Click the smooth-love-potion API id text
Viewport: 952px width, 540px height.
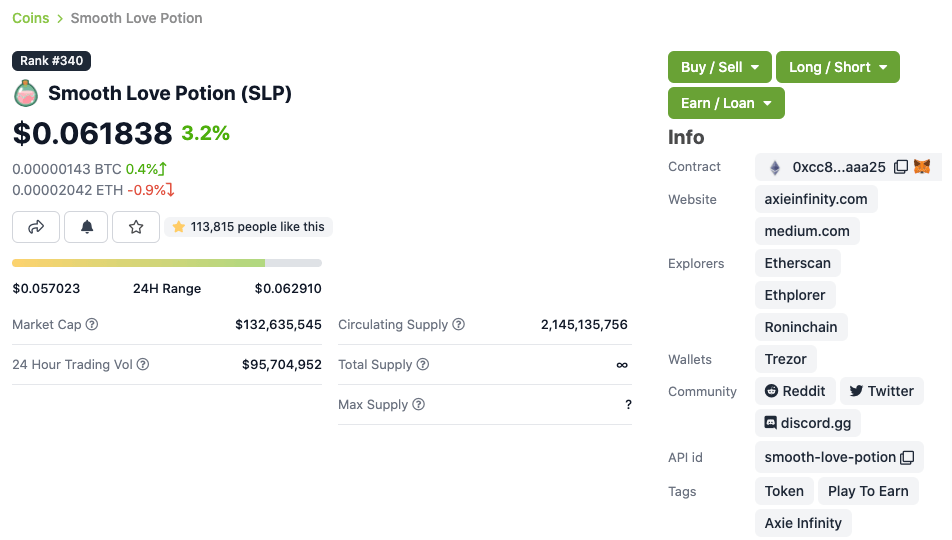coord(830,457)
